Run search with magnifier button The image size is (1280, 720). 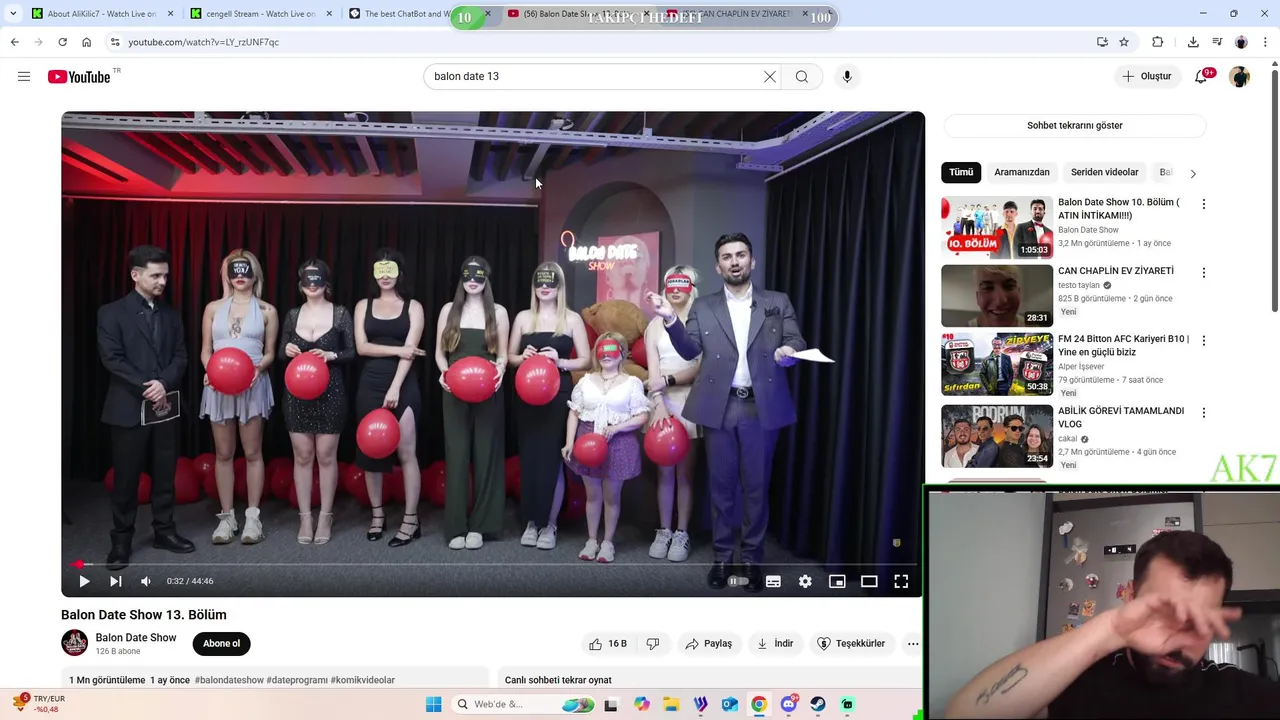(802, 76)
